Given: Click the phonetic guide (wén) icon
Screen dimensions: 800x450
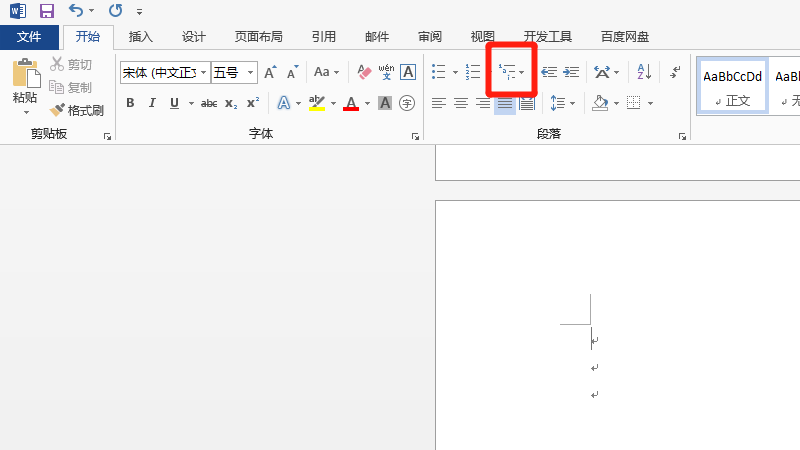Looking at the screenshot, I should (x=386, y=72).
